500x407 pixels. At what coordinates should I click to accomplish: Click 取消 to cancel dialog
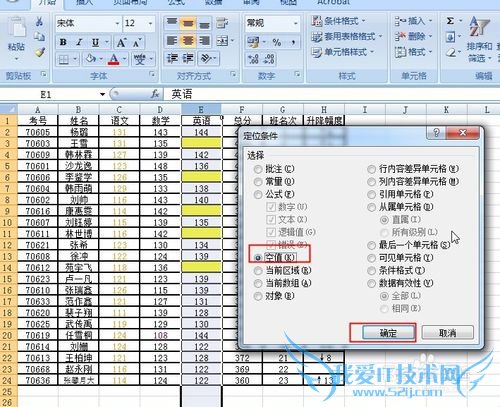pyautogui.click(x=448, y=333)
